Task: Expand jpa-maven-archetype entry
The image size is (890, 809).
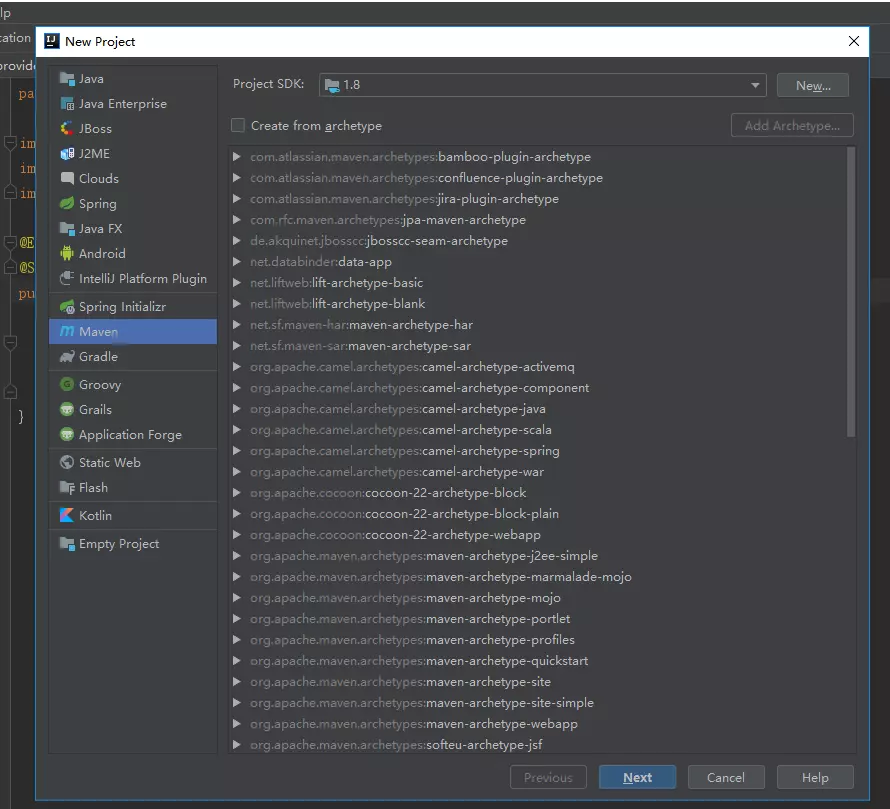Action: [237, 220]
